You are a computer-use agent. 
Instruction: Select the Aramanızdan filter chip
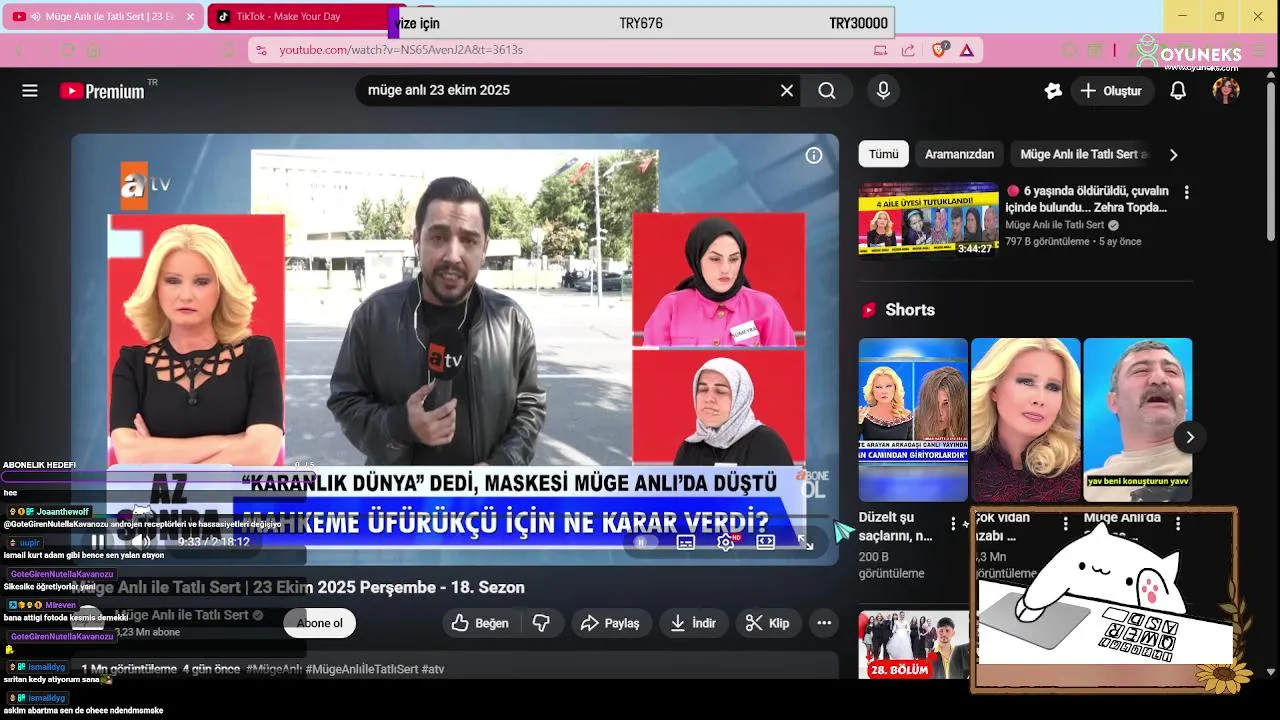click(959, 154)
